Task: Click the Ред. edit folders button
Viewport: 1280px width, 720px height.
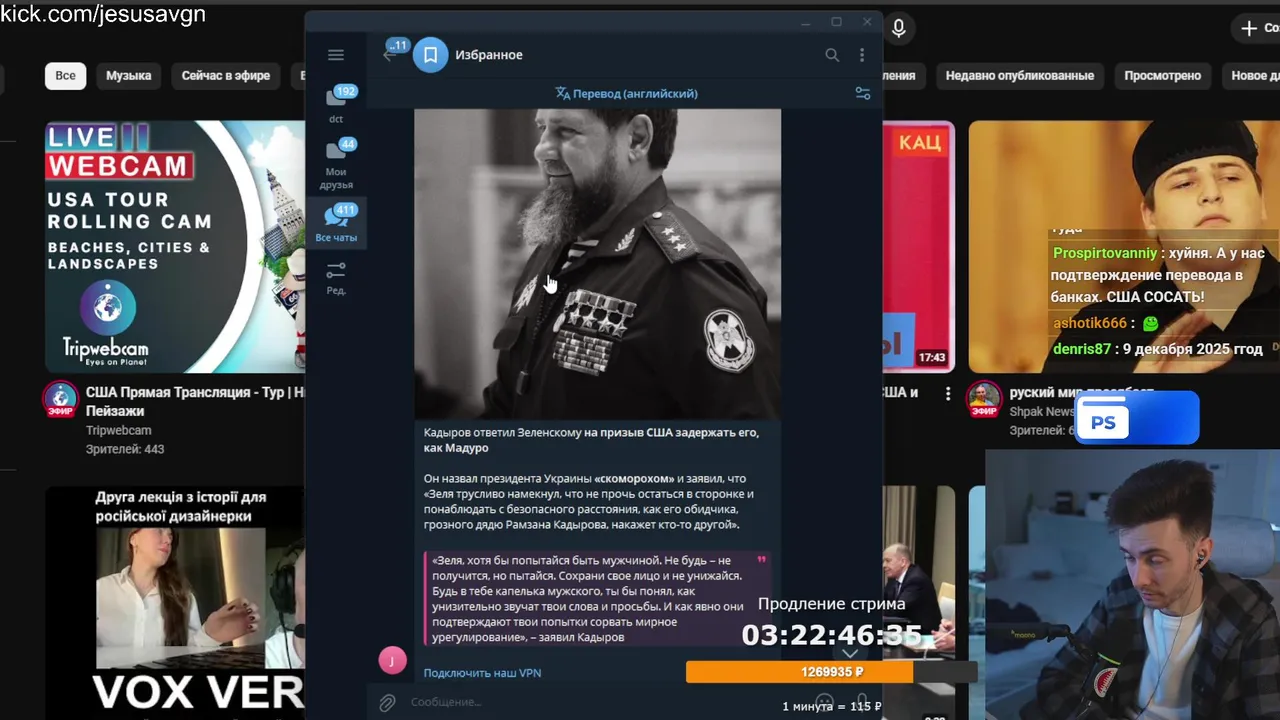Action: [337, 277]
